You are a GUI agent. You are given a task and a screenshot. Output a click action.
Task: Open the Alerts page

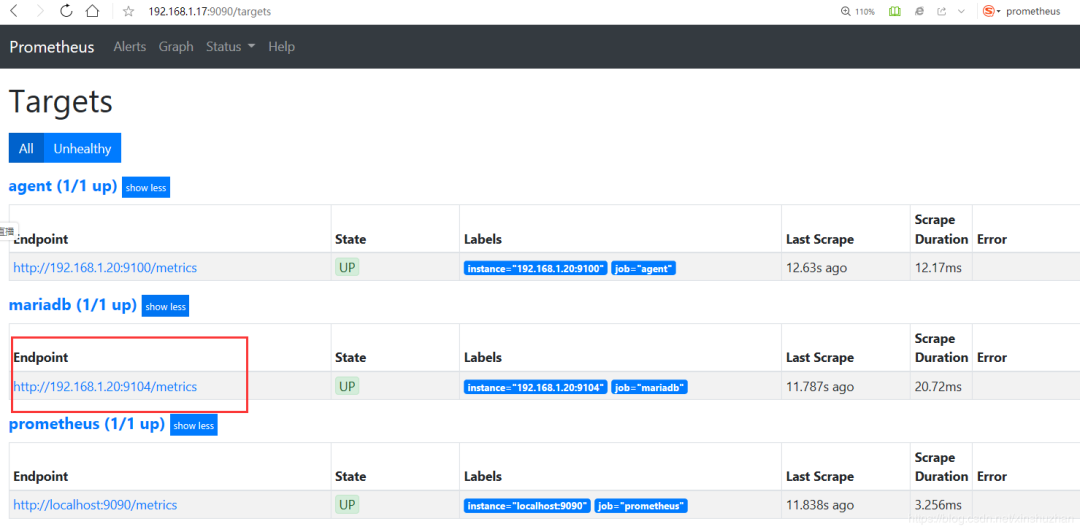point(129,46)
